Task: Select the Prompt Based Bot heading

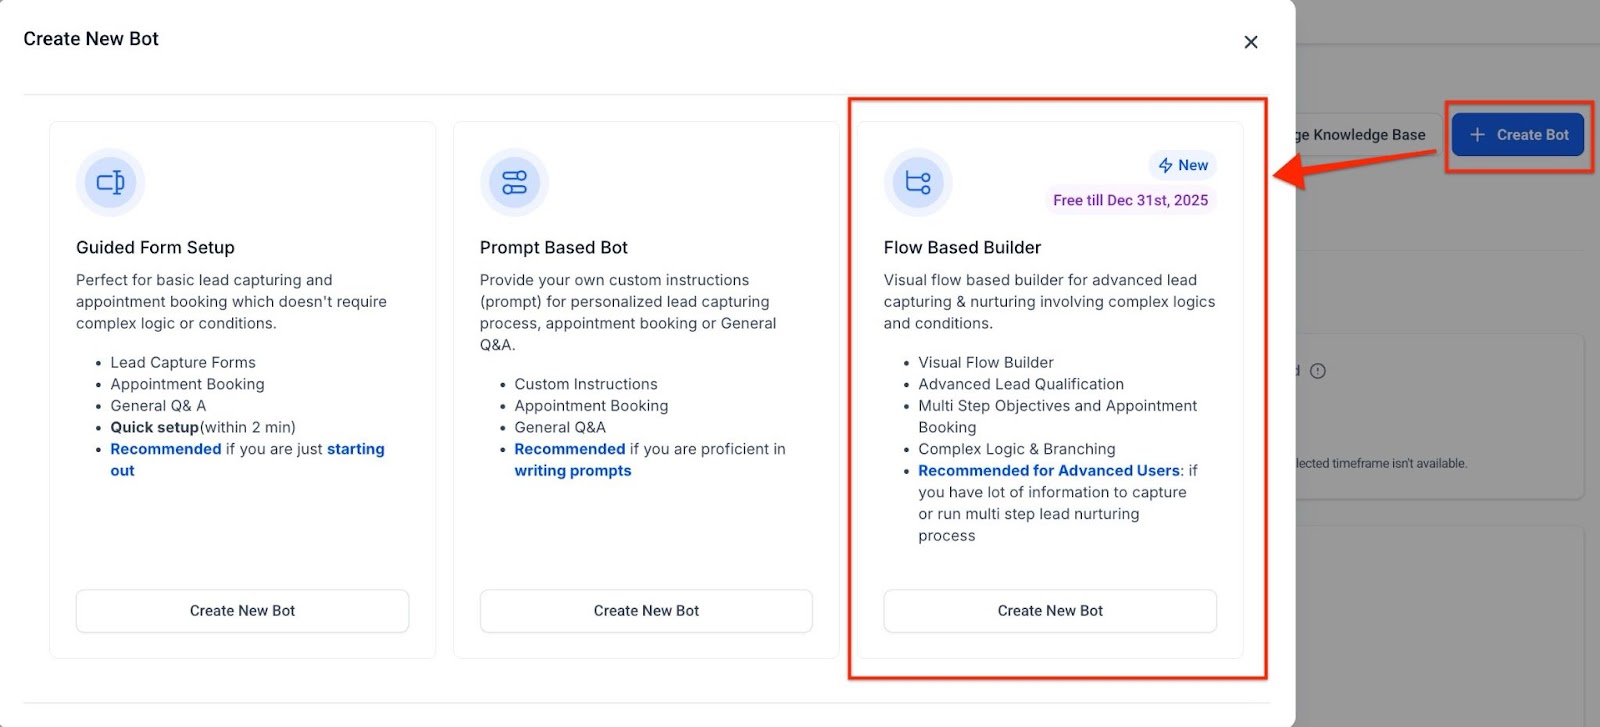Action: (x=553, y=247)
